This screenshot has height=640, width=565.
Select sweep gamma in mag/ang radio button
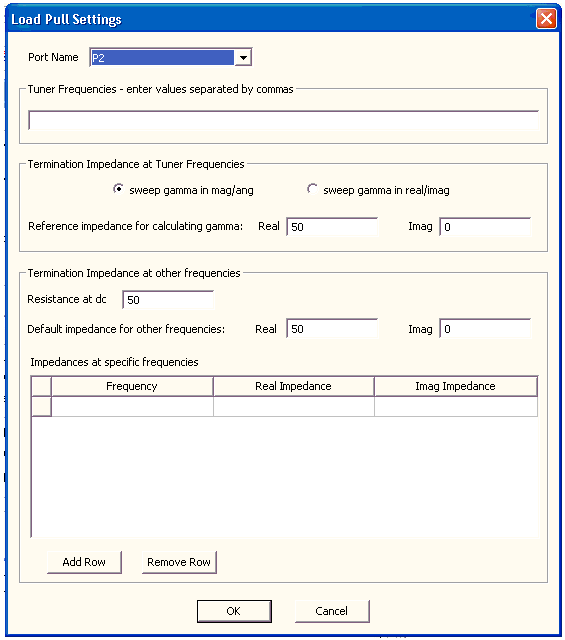(118, 189)
